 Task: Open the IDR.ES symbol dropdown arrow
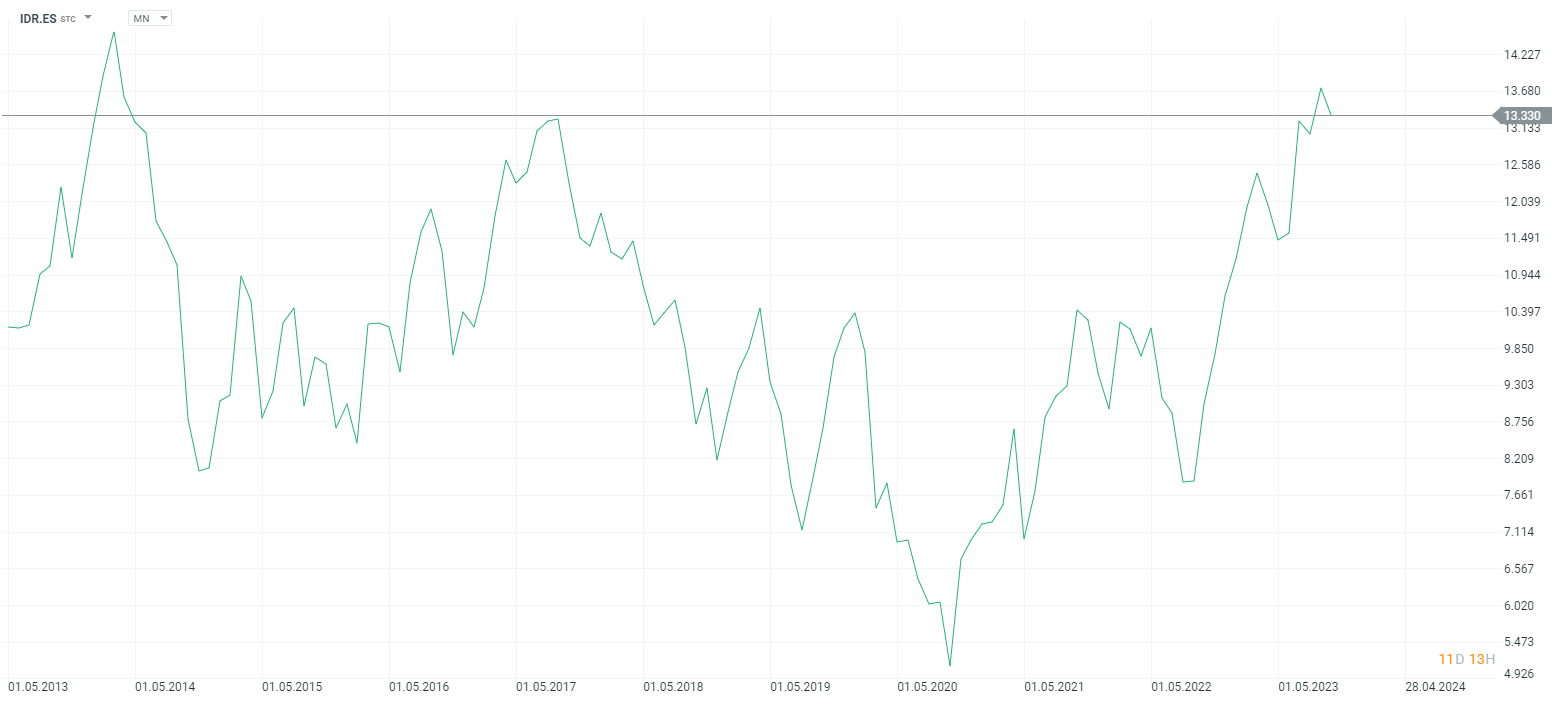click(x=88, y=18)
